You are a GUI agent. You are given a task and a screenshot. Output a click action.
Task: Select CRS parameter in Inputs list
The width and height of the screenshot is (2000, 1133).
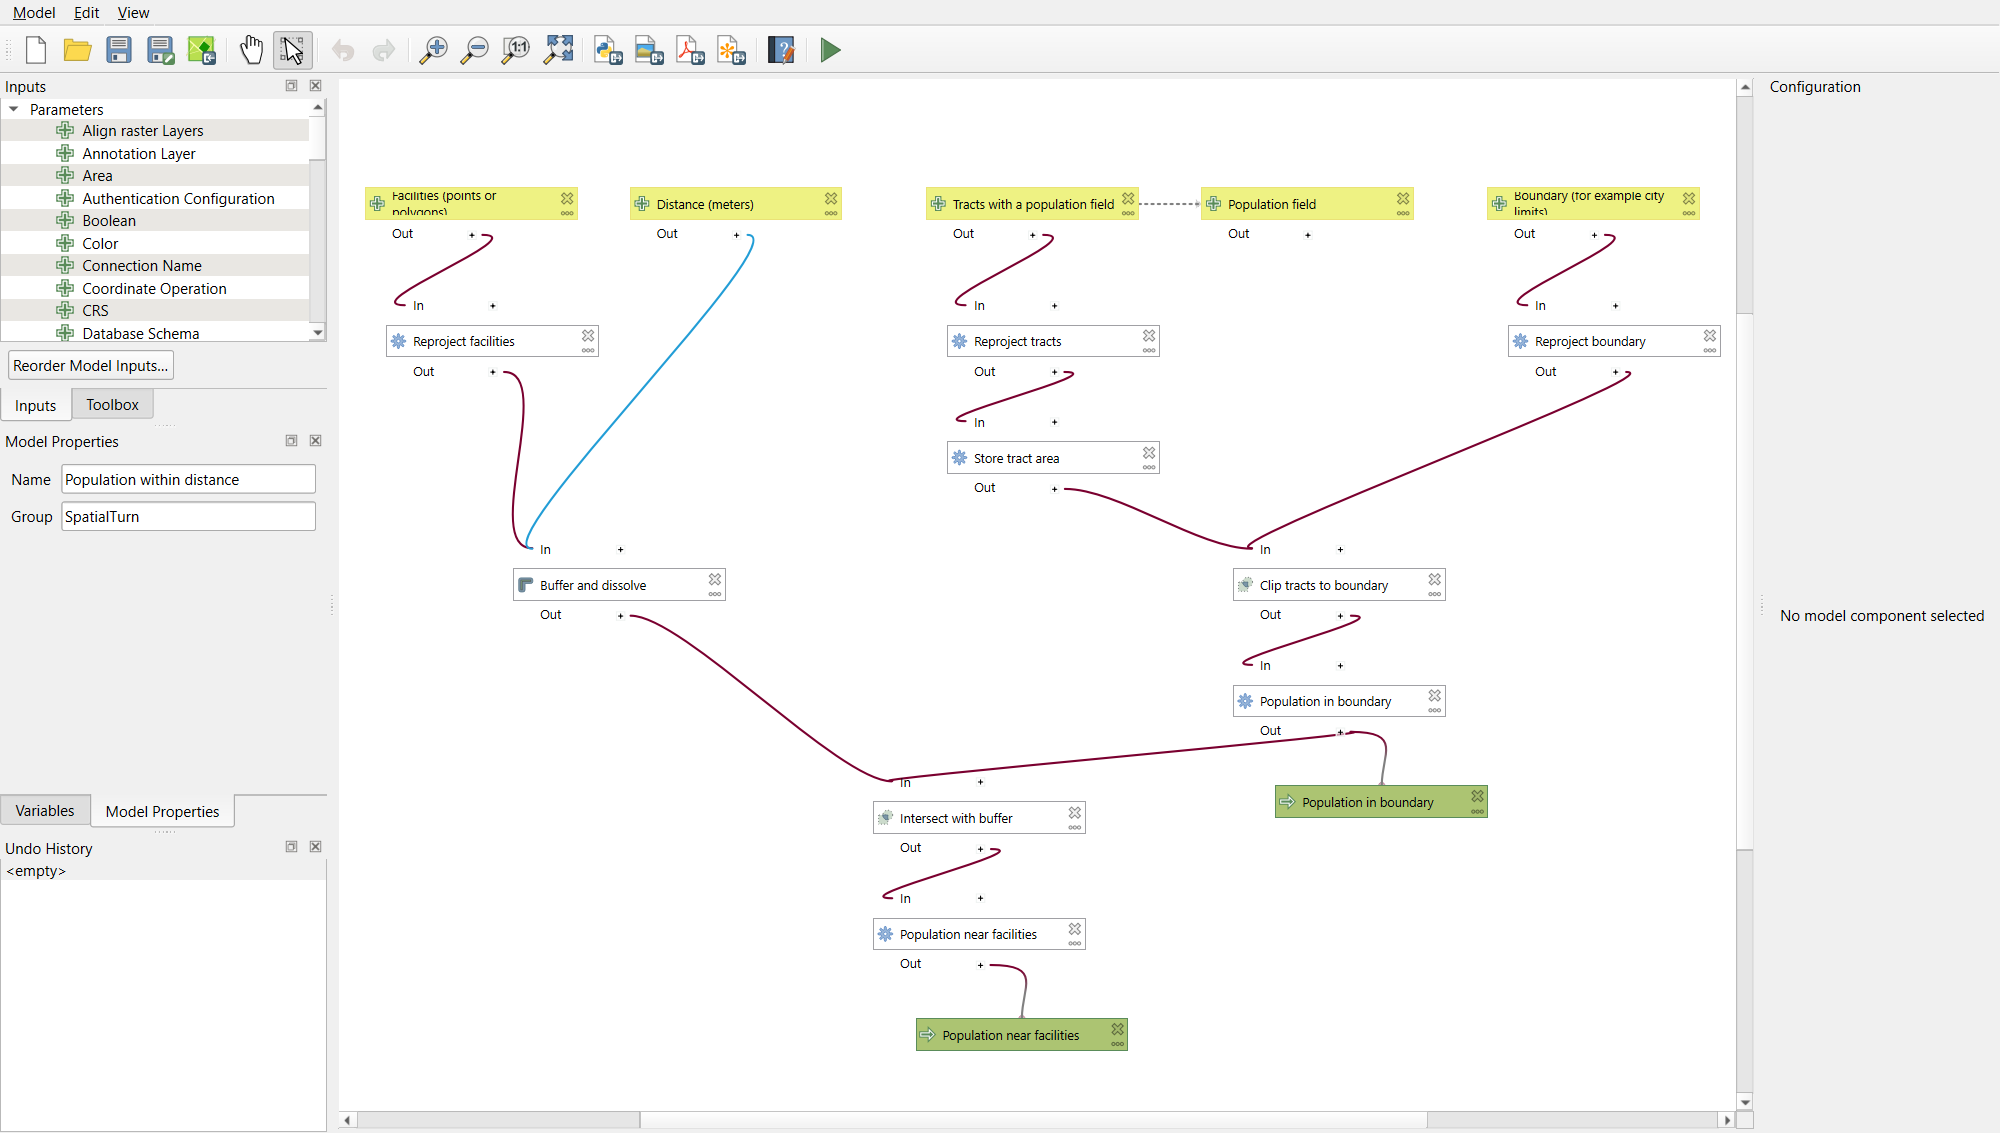[95, 311]
